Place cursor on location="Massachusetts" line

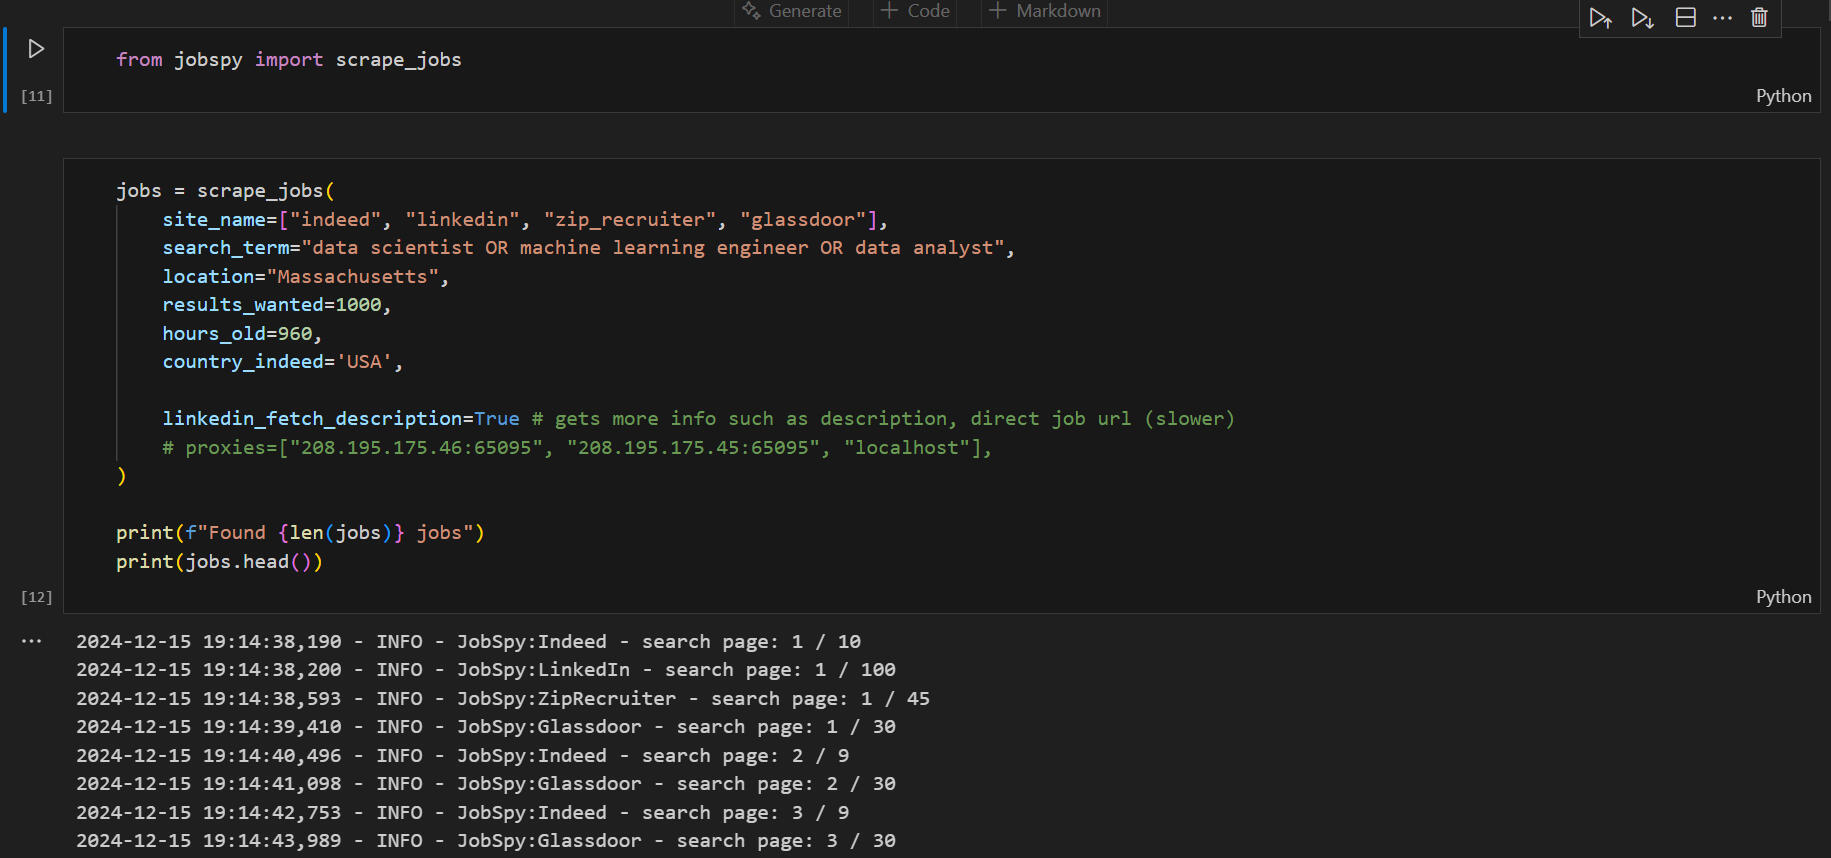tap(305, 277)
